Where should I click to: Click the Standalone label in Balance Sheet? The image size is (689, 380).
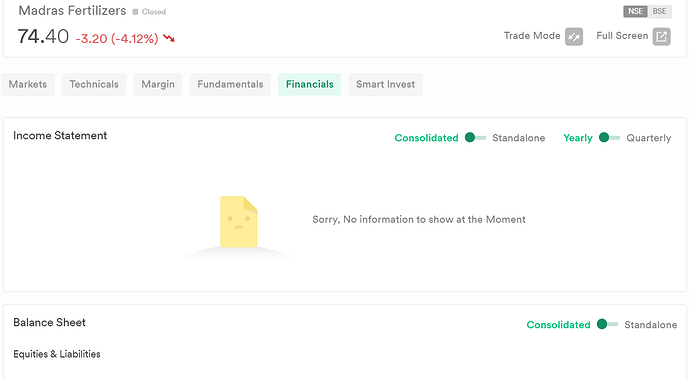click(x=650, y=325)
